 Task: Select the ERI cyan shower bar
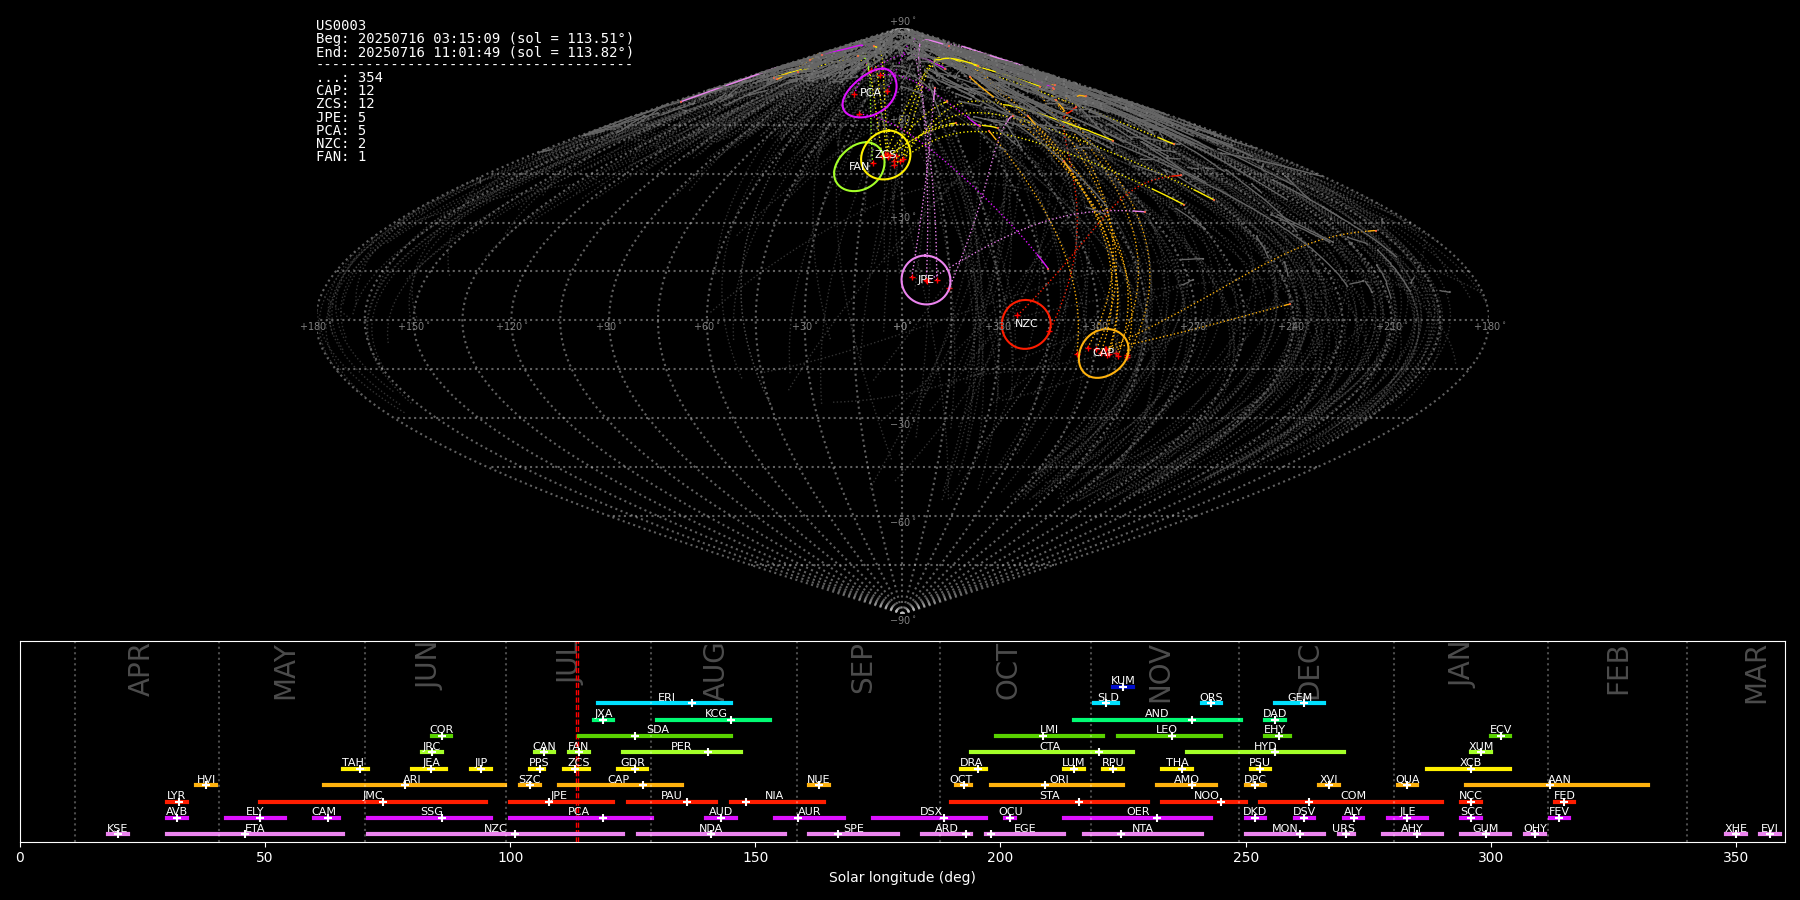[x=664, y=703]
